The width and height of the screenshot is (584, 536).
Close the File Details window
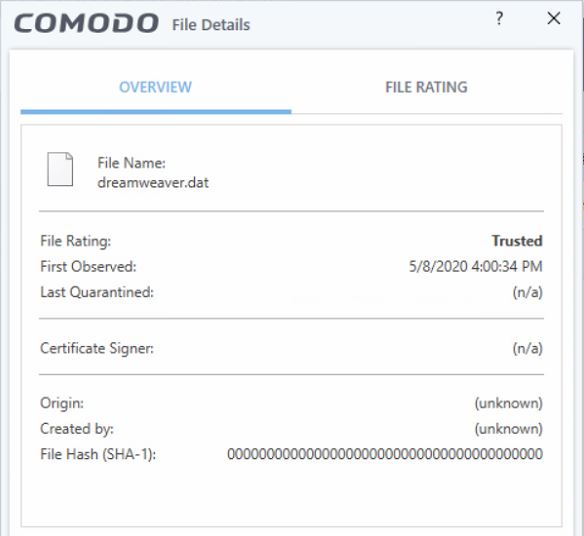click(554, 18)
